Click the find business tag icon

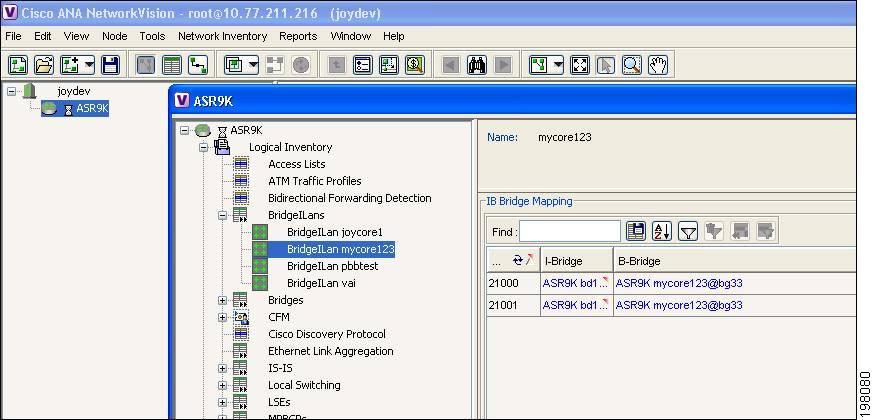point(415,65)
